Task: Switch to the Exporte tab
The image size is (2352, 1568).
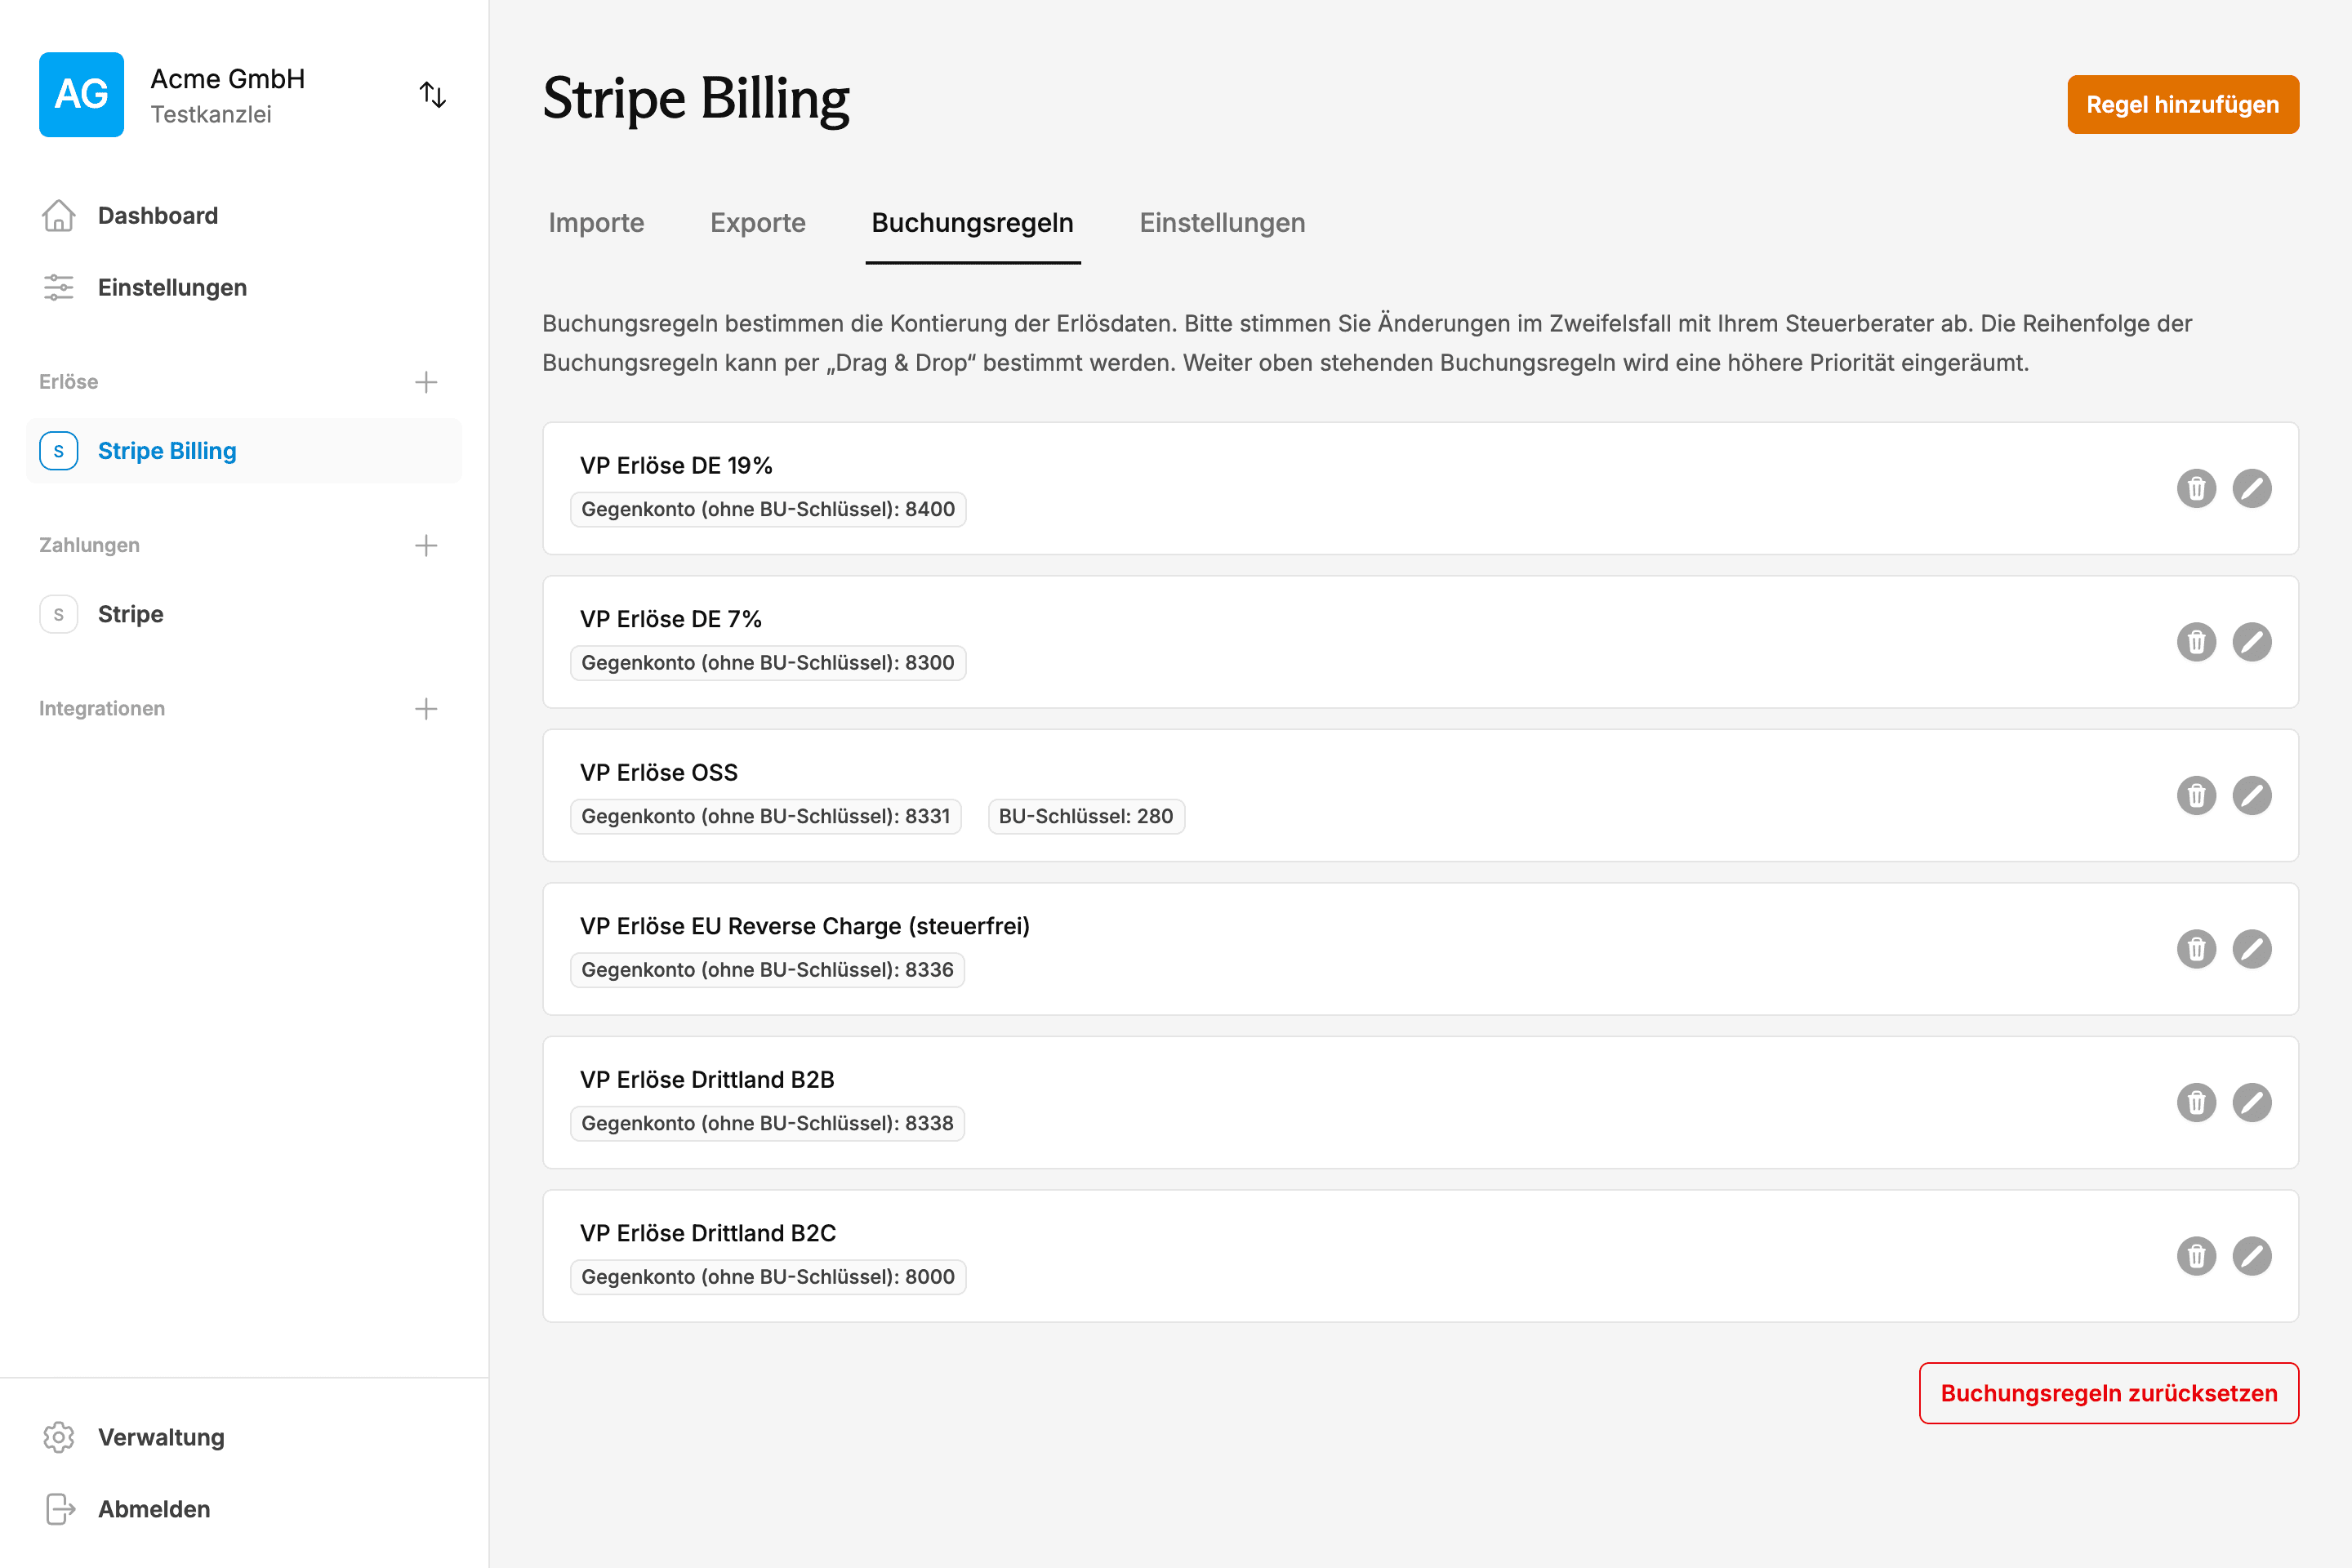Action: [x=758, y=222]
